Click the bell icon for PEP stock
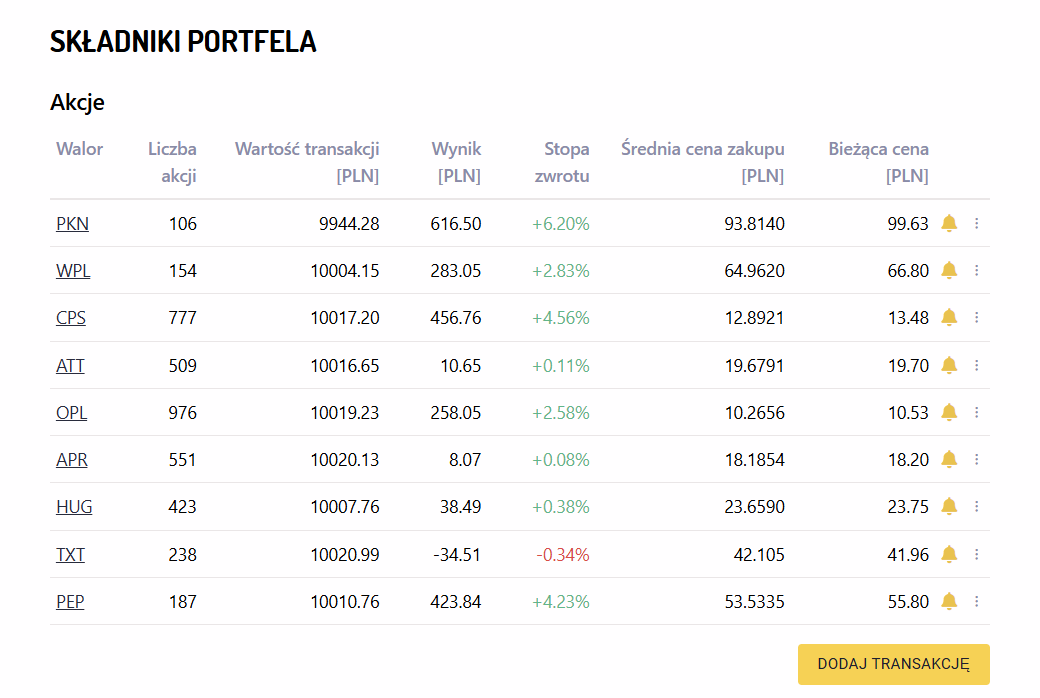 point(949,601)
